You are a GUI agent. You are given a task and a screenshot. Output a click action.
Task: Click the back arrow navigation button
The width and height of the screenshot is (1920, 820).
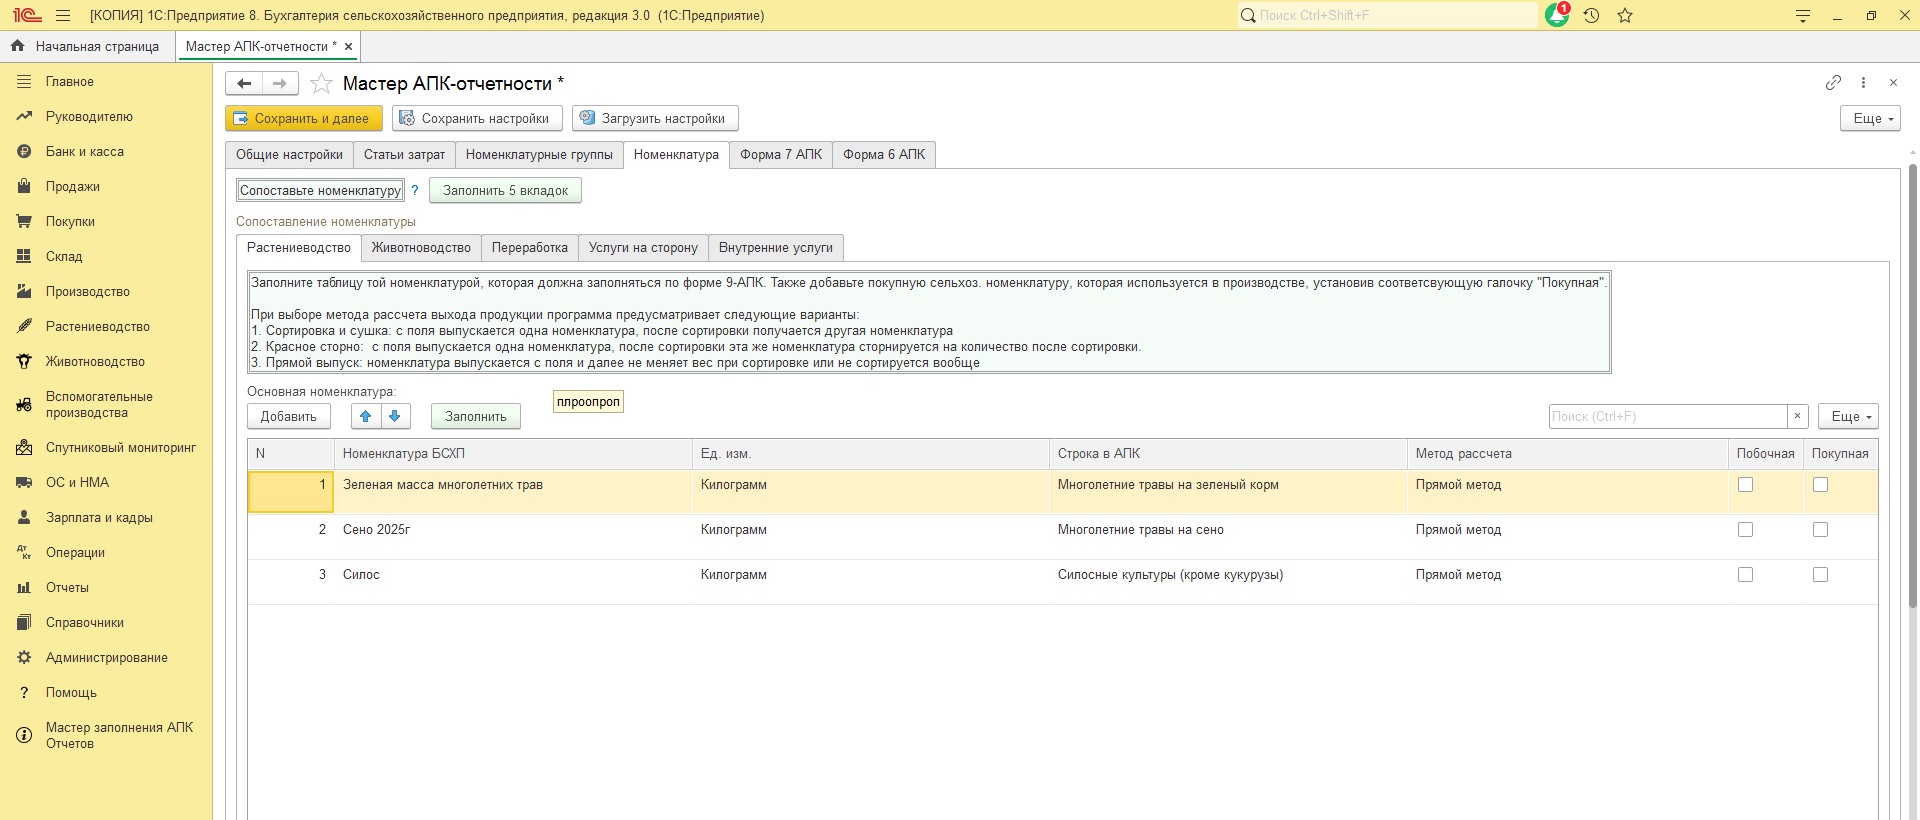point(243,83)
